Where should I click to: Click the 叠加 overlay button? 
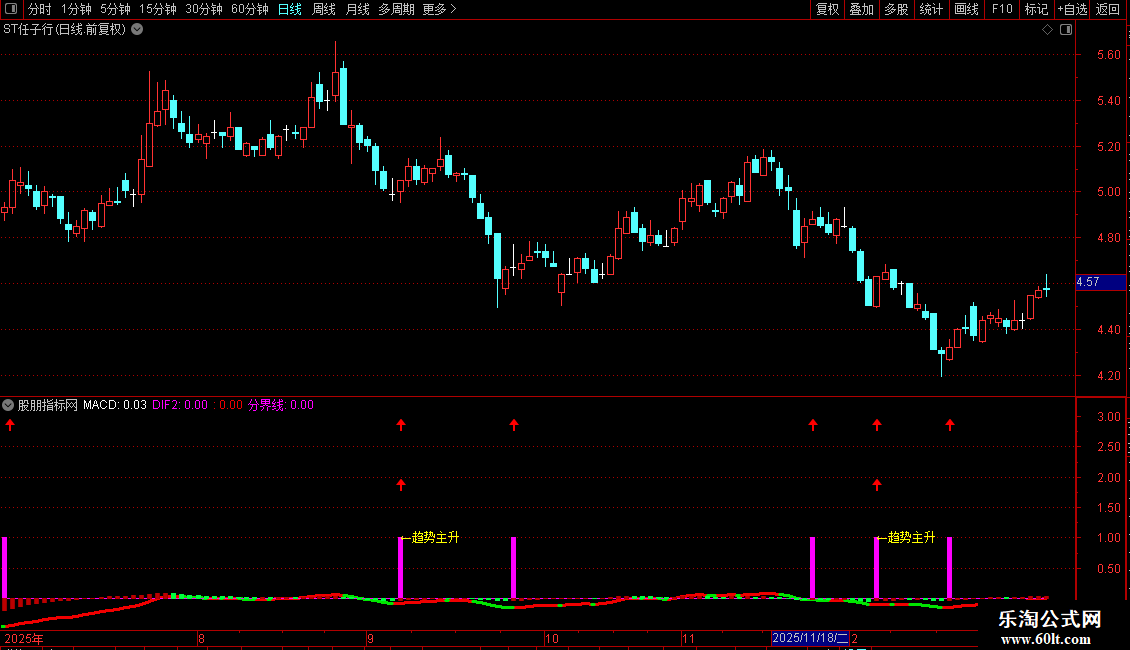pos(862,9)
